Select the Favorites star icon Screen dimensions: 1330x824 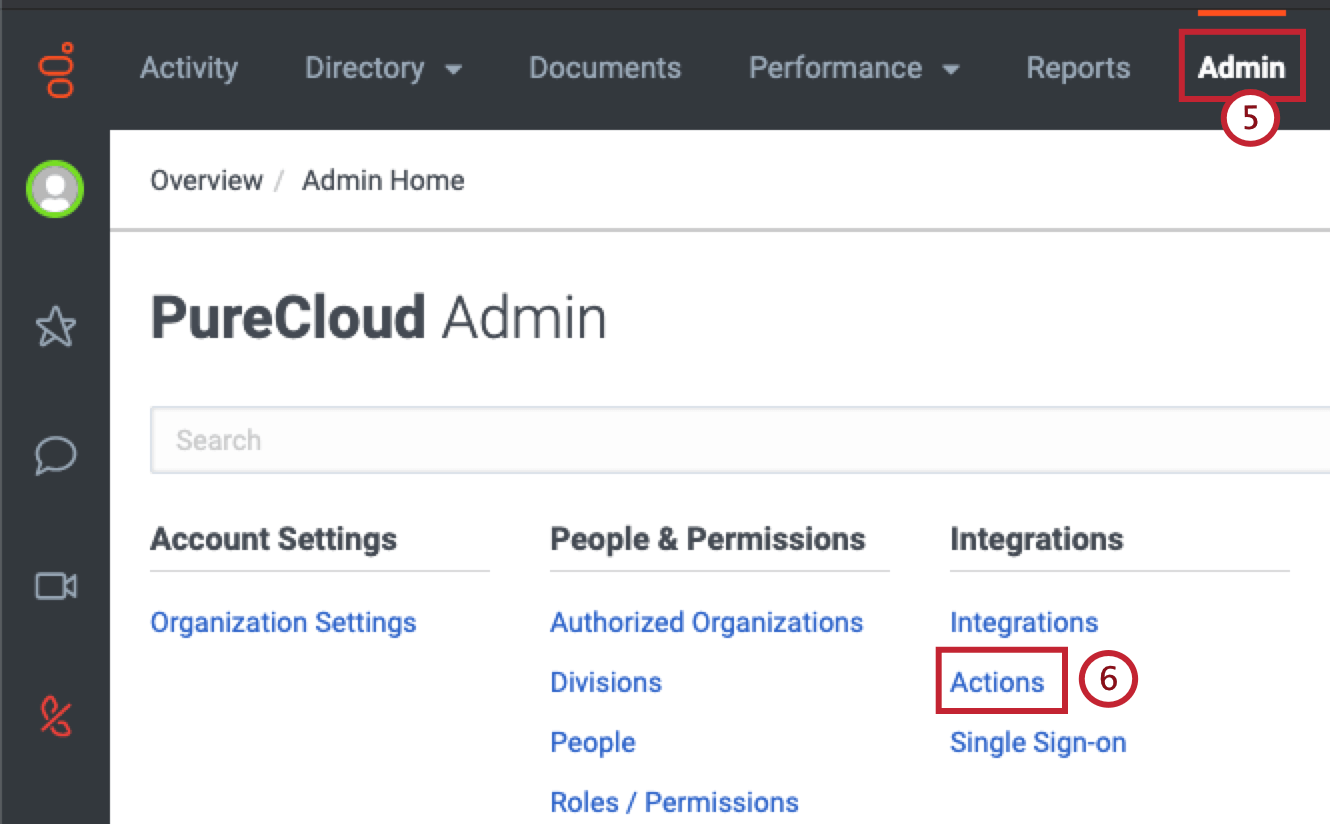[x=54, y=326]
